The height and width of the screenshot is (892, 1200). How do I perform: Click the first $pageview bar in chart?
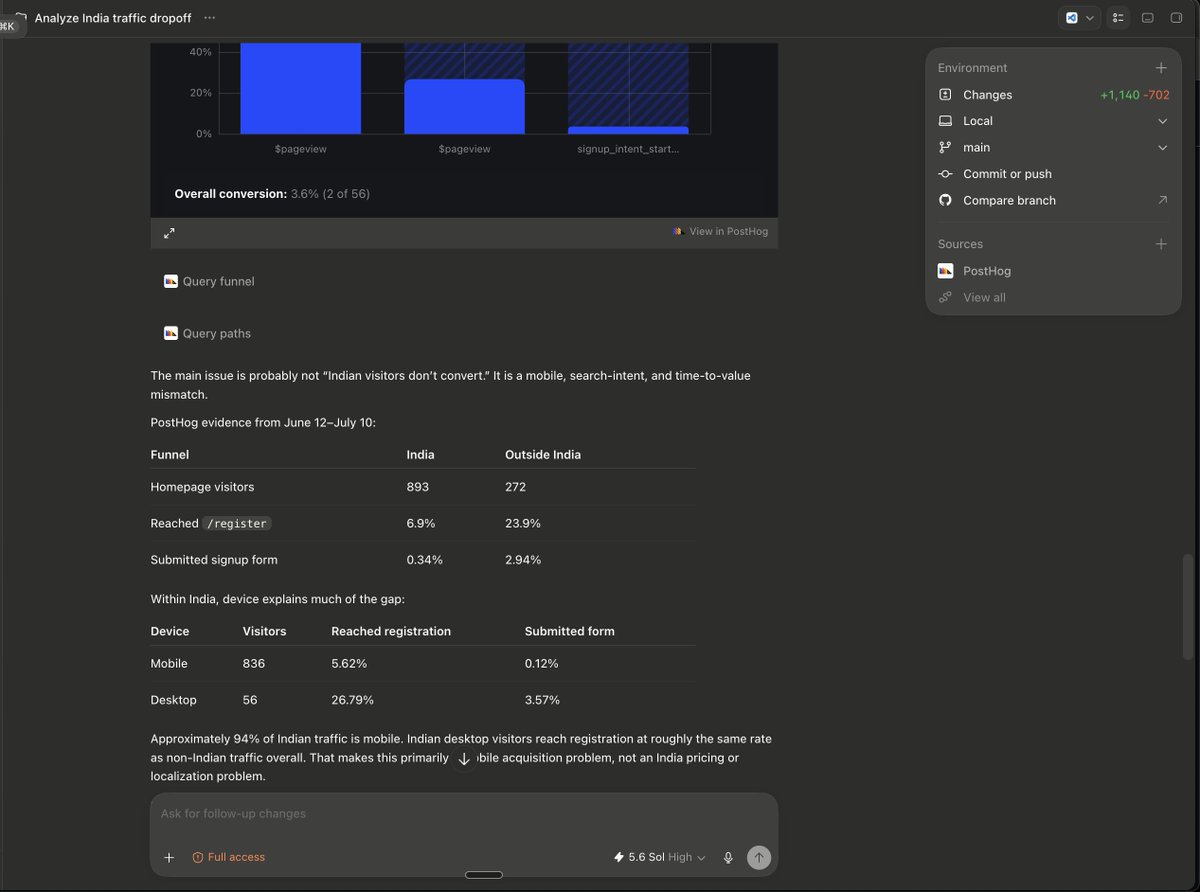click(x=301, y=88)
